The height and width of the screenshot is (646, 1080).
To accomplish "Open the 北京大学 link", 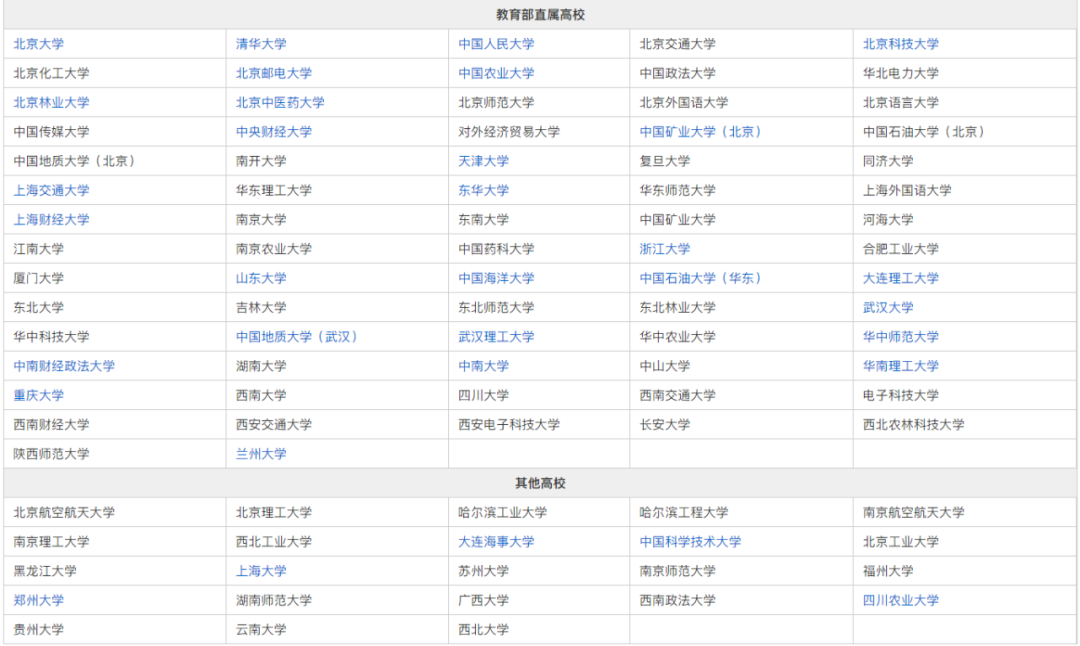I will click(x=39, y=44).
